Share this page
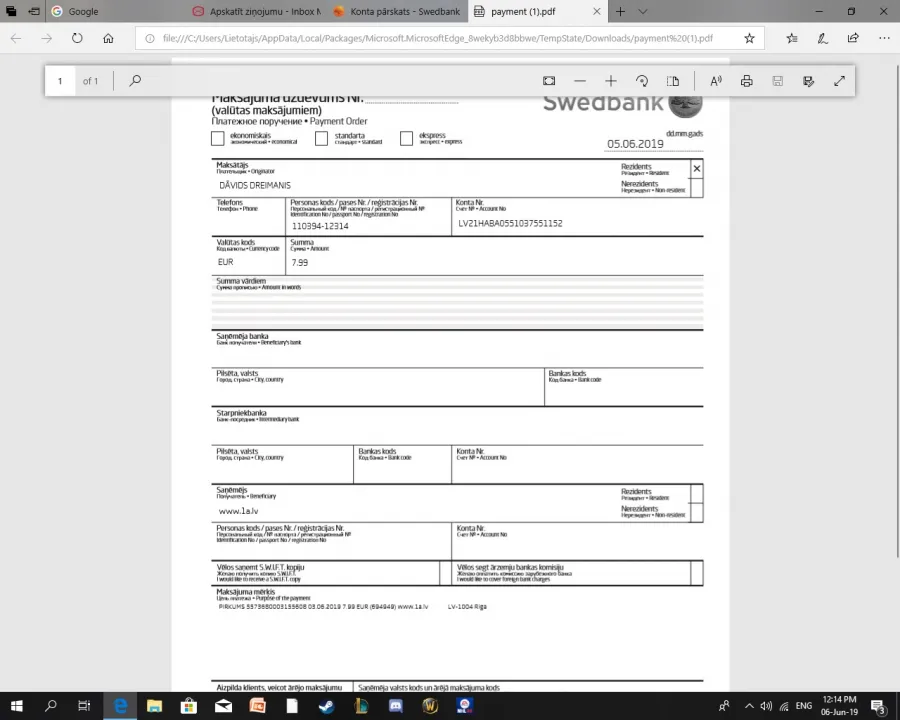 pos(853,38)
